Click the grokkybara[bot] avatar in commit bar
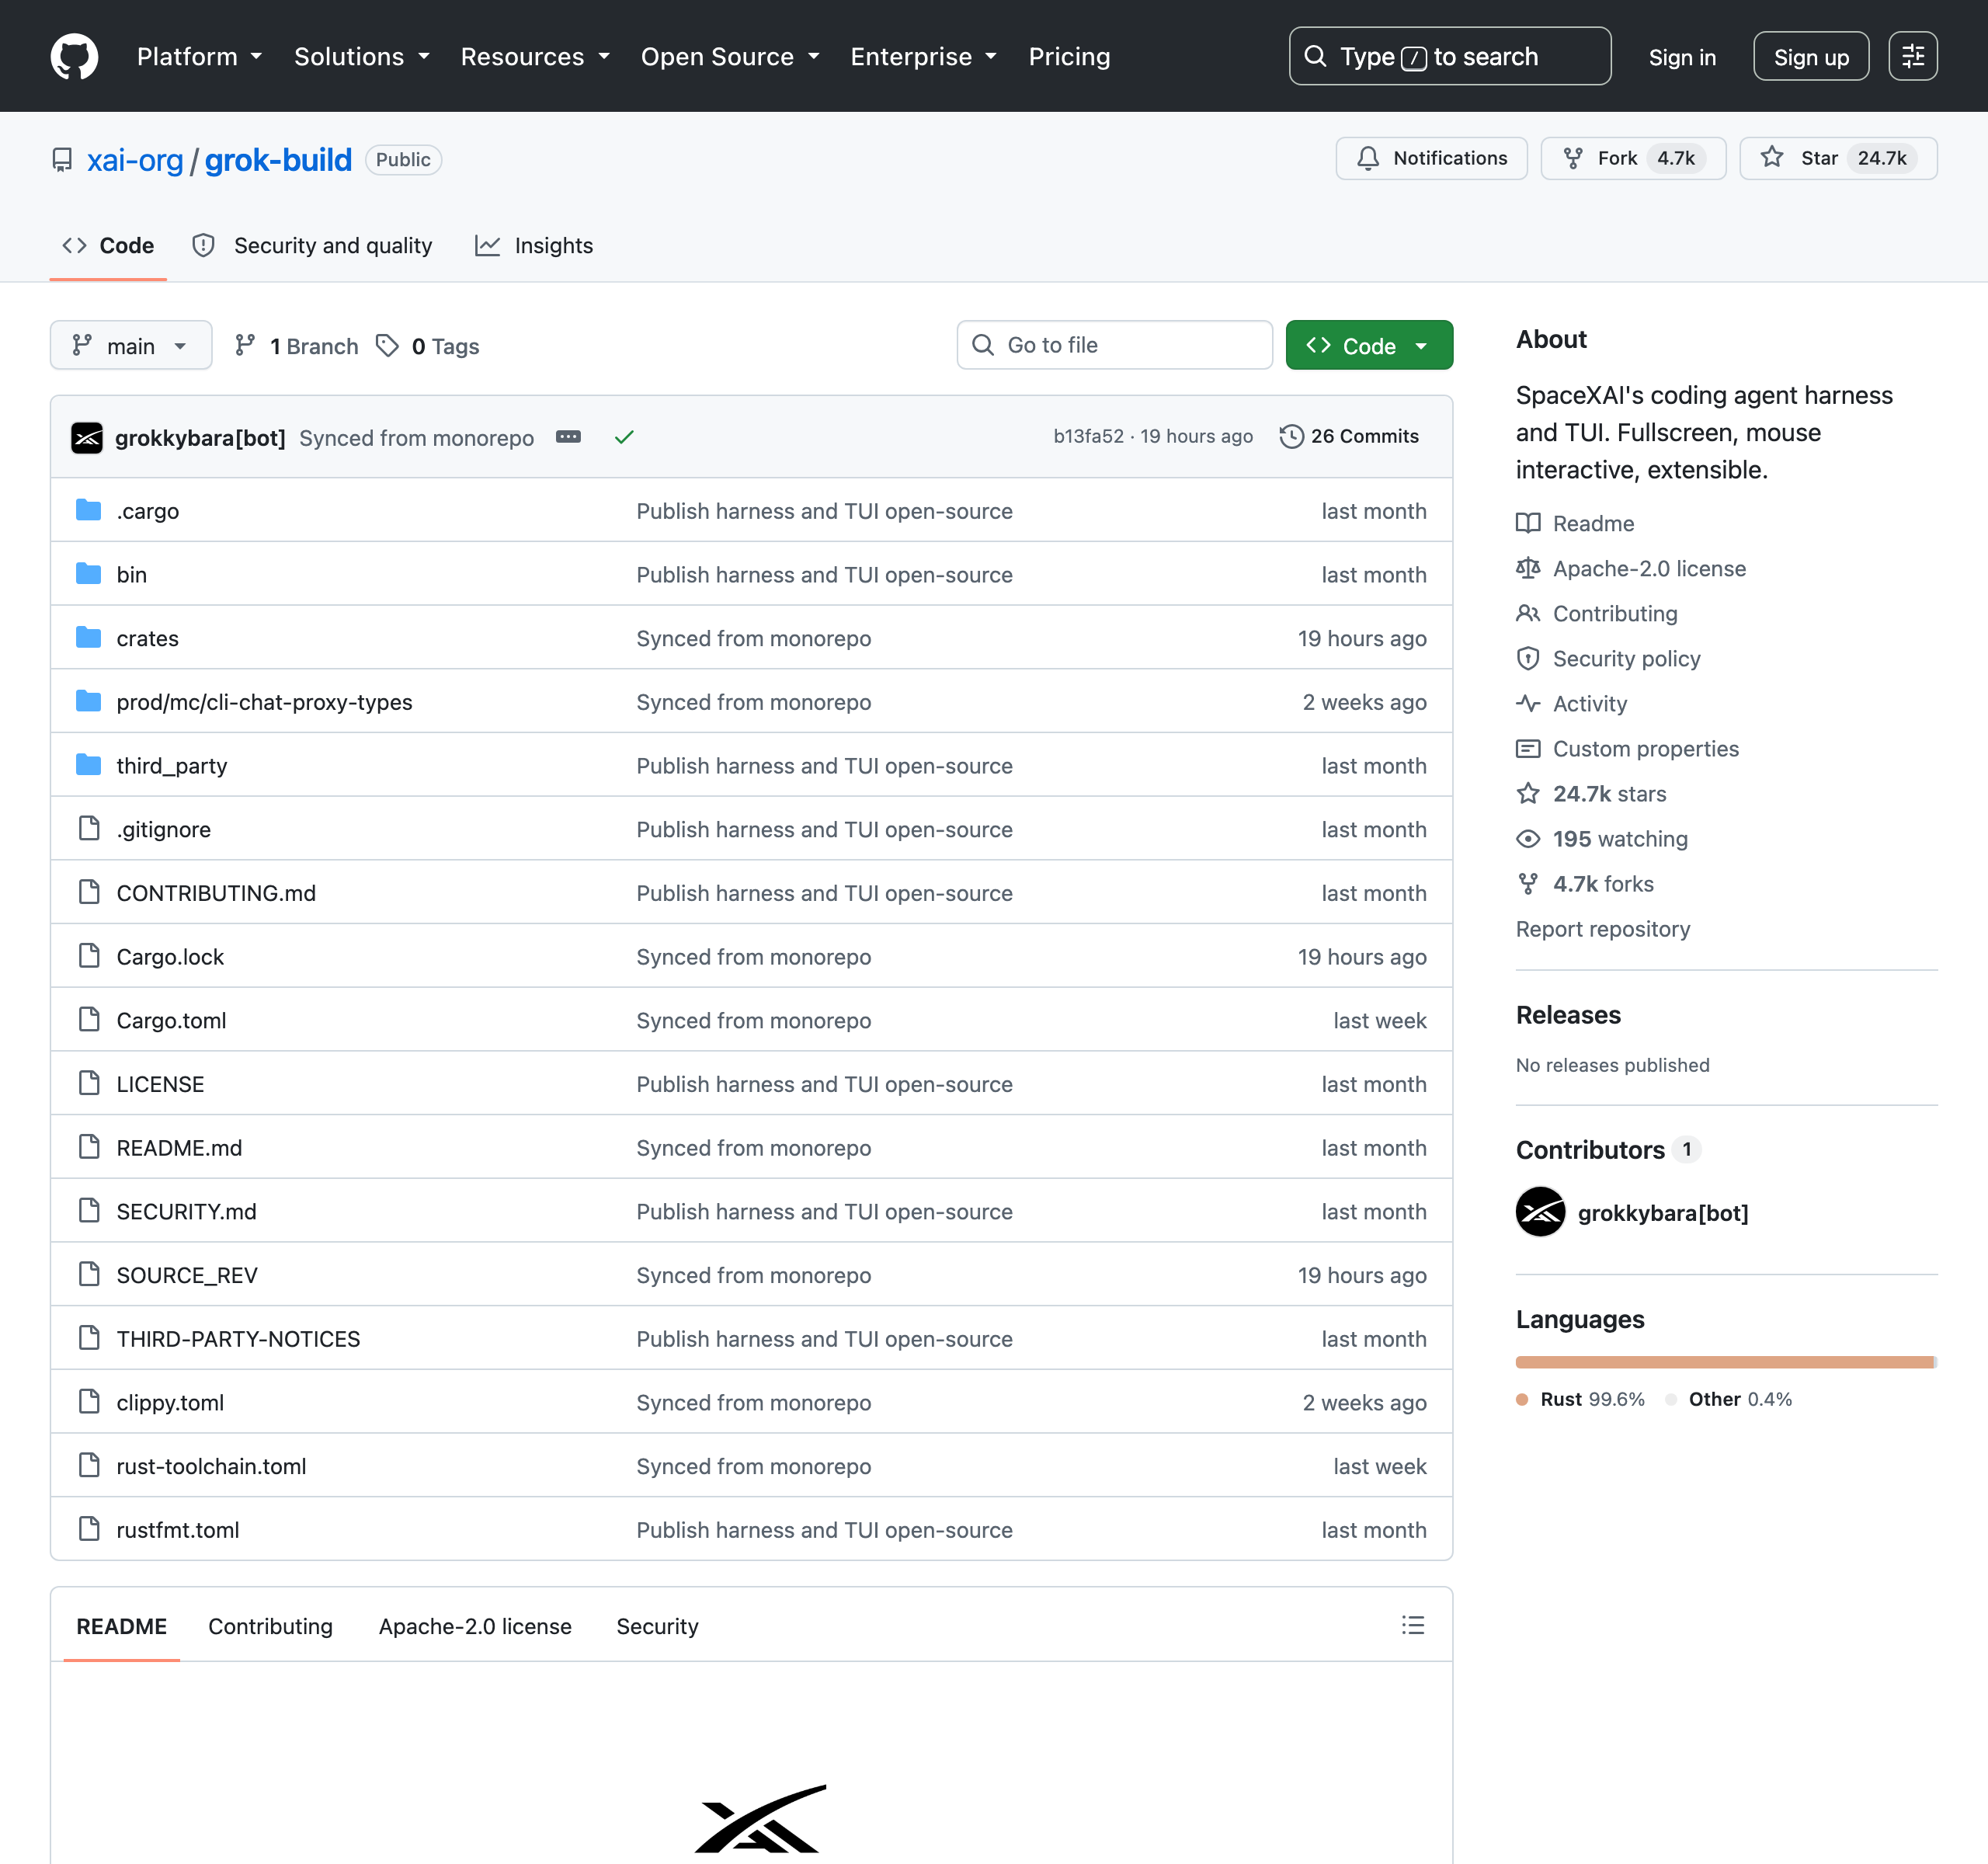The height and width of the screenshot is (1864, 1988). click(87, 437)
